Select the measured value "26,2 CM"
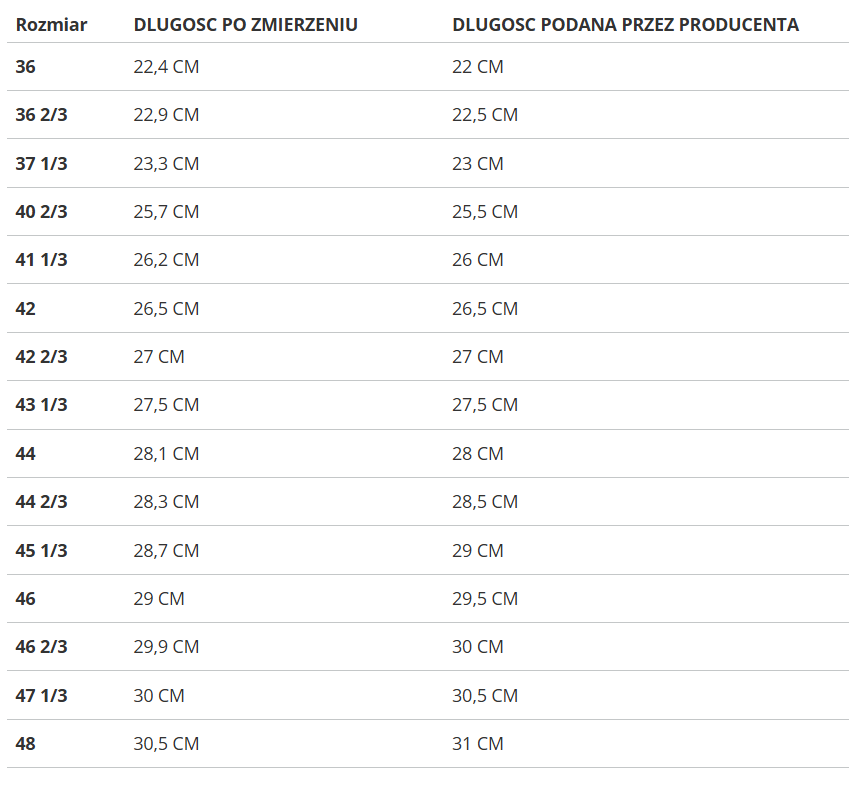Screen dimensions: 849x806 click(166, 260)
